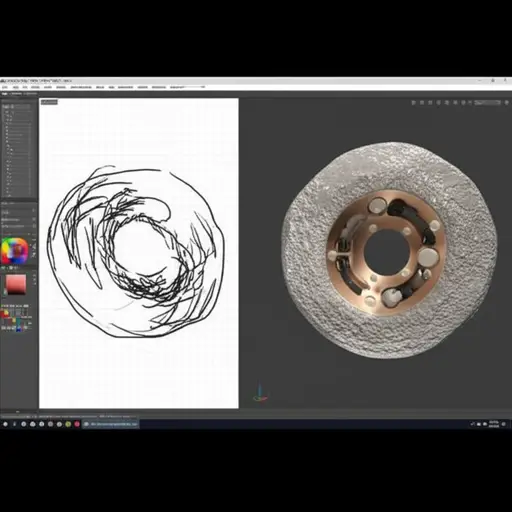Select the active application button on taskbar
The width and height of the screenshot is (512, 512).
coord(111,424)
